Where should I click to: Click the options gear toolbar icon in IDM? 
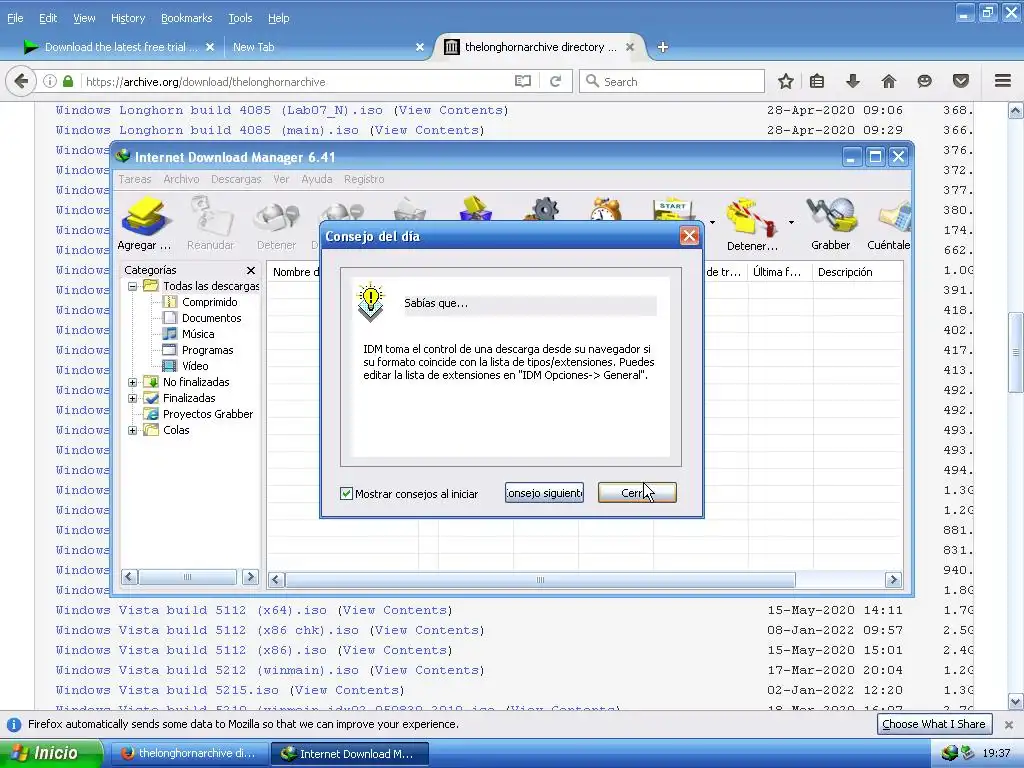click(x=545, y=210)
